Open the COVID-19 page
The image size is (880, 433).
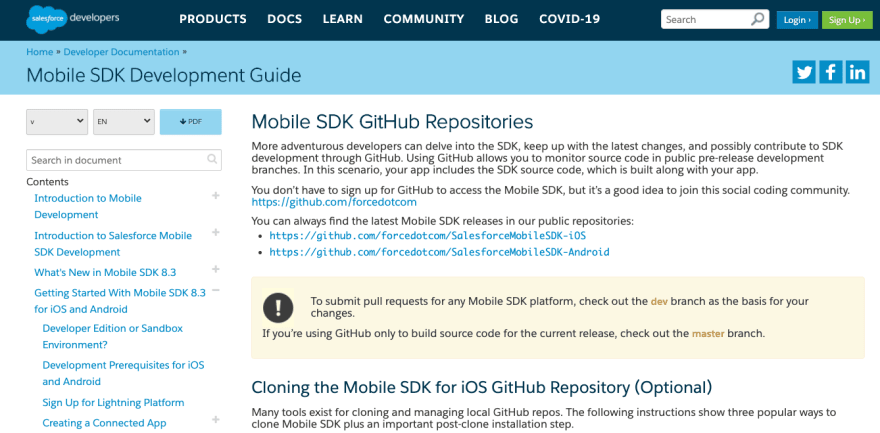click(x=570, y=19)
